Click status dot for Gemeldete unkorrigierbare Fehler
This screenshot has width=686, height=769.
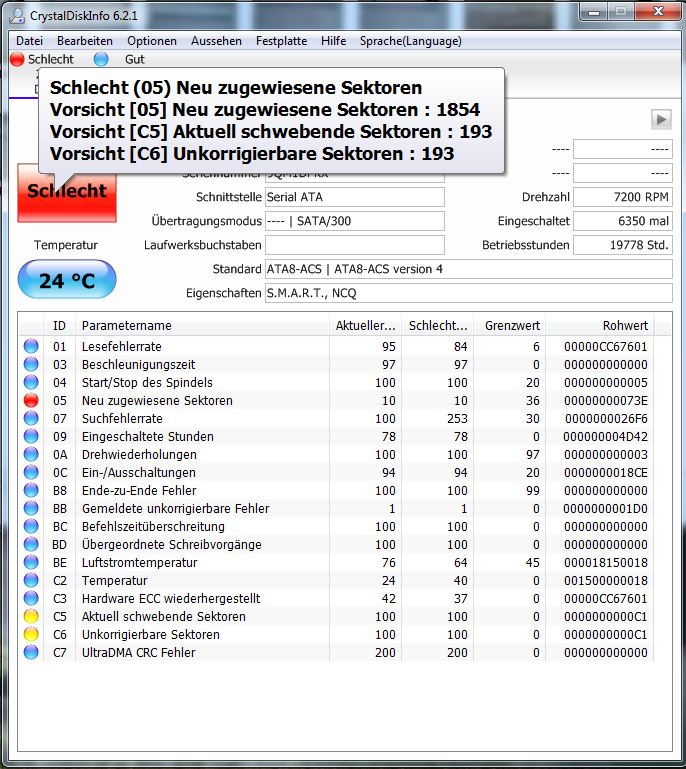point(31,509)
